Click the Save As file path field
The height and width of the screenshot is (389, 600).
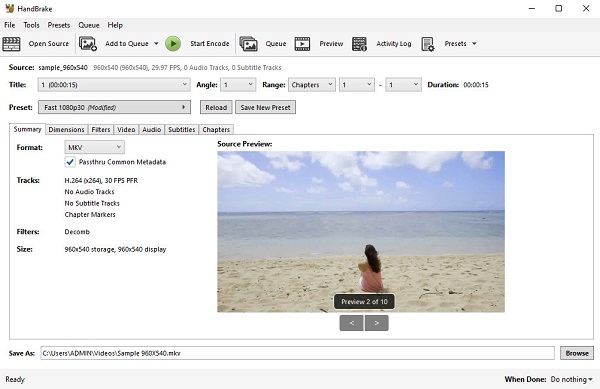click(297, 353)
